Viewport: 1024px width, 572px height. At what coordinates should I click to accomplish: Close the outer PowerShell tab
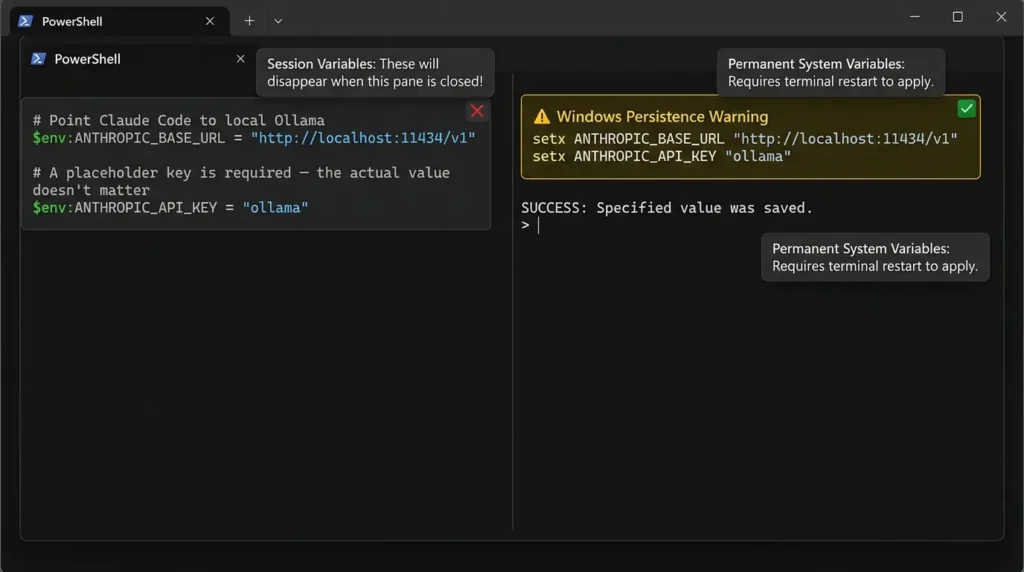pyautogui.click(x=210, y=21)
